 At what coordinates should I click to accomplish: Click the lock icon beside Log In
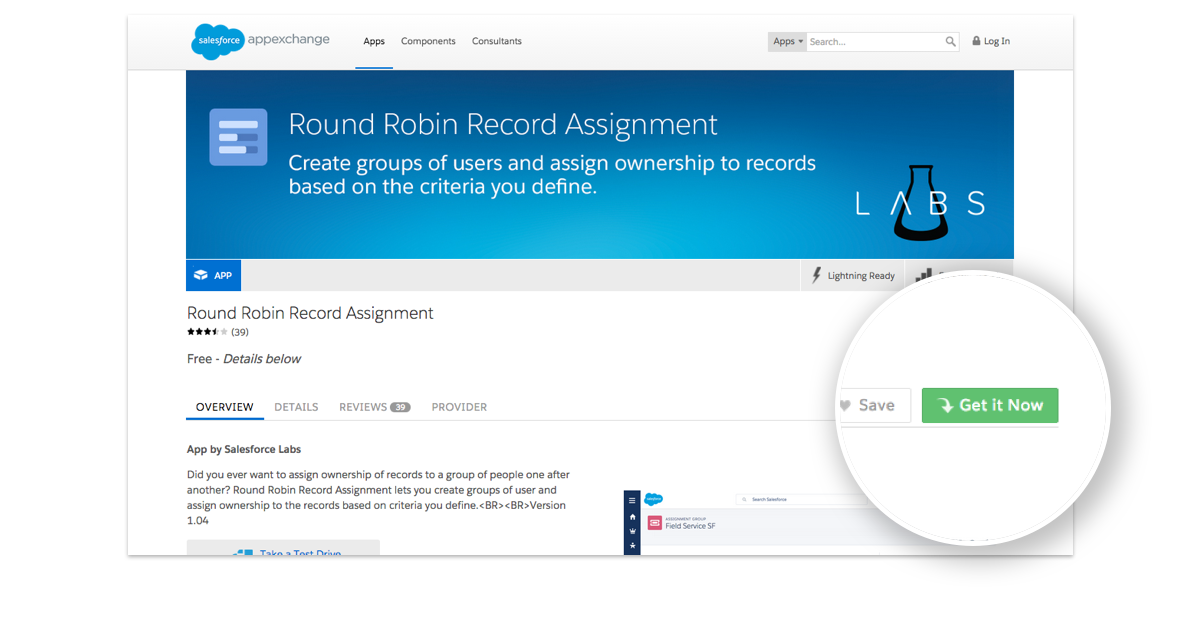pos(977,42)
